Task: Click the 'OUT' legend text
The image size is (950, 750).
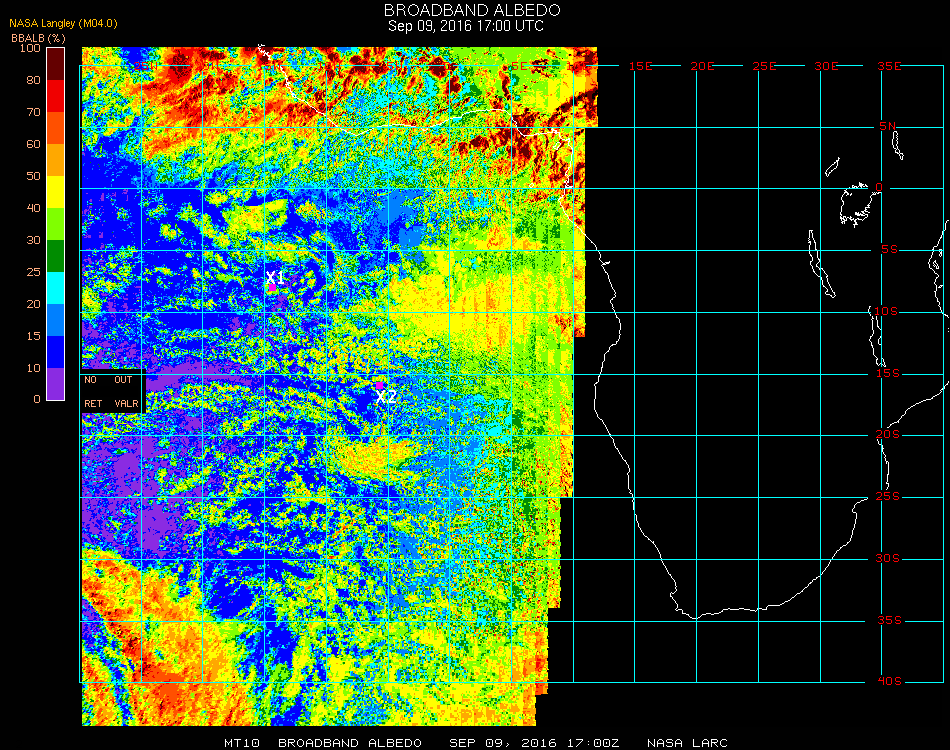Action: coord(123,380)
